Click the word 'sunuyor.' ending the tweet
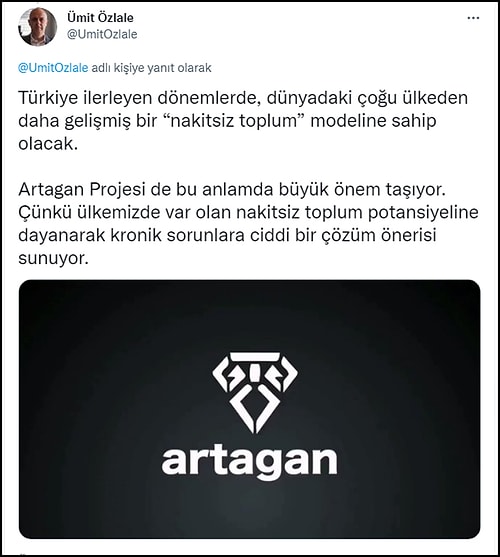The width and height of the screenshot is (500, 557). tap(53, 258)
